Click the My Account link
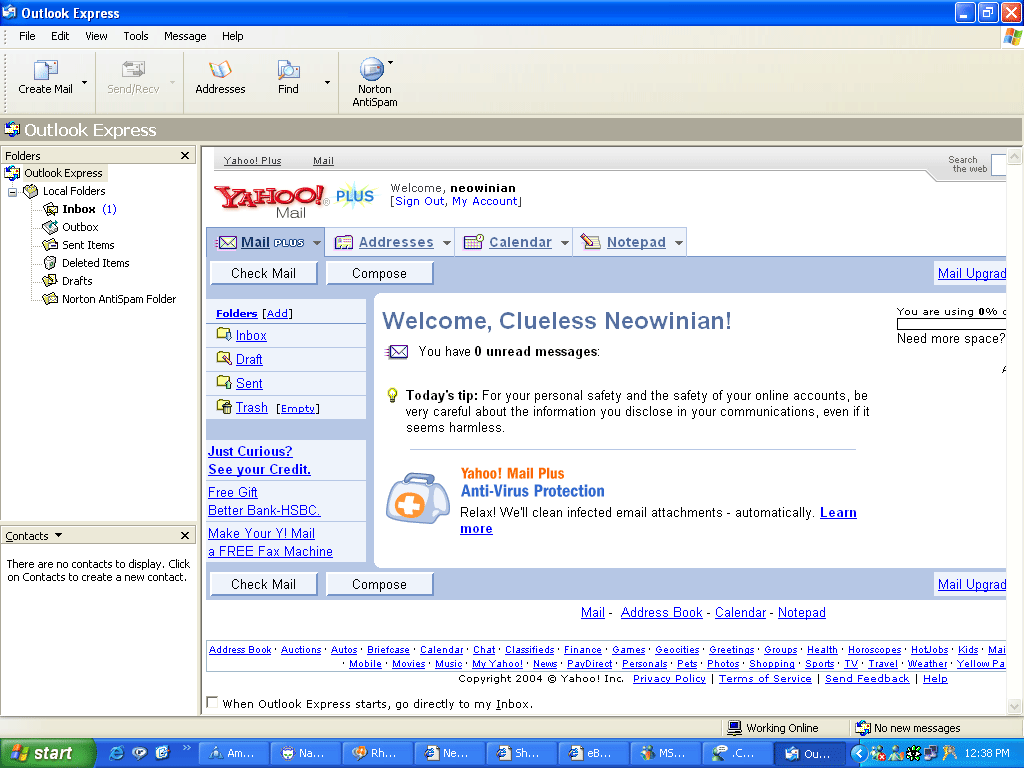The image size is (1024, 768). [485, 201]
